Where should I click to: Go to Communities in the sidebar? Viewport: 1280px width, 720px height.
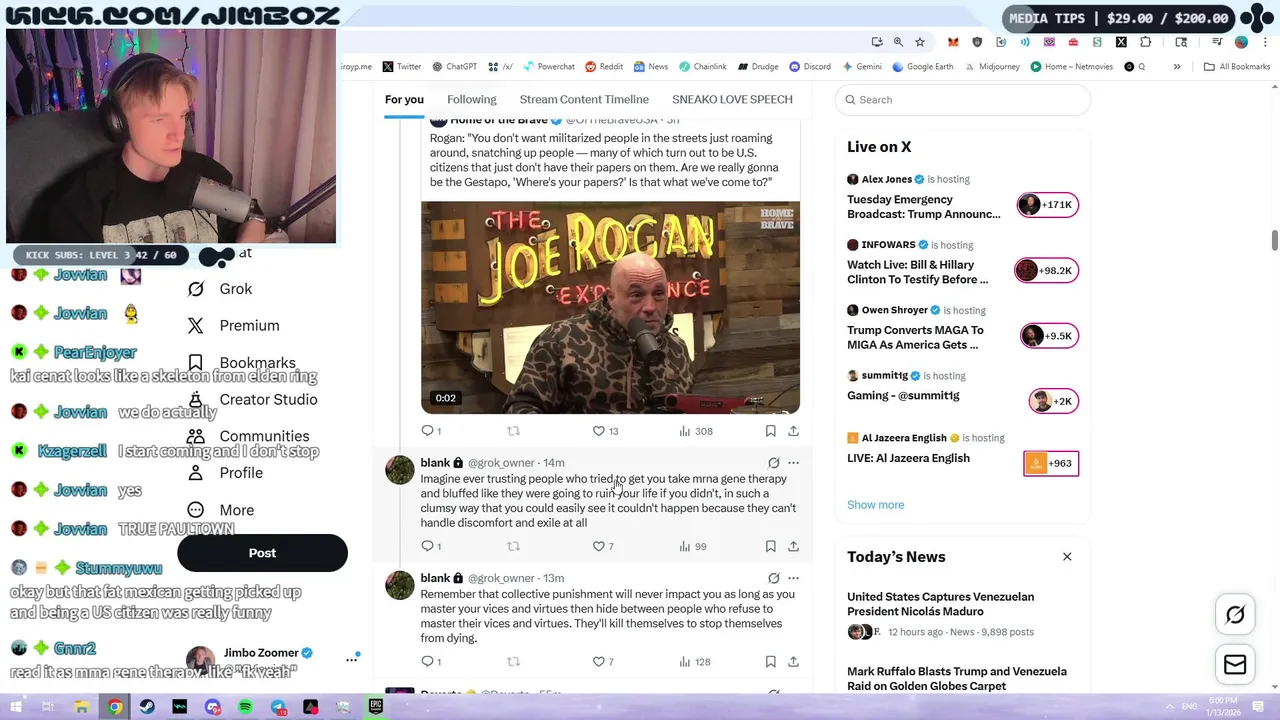click(x=248, y=436)
